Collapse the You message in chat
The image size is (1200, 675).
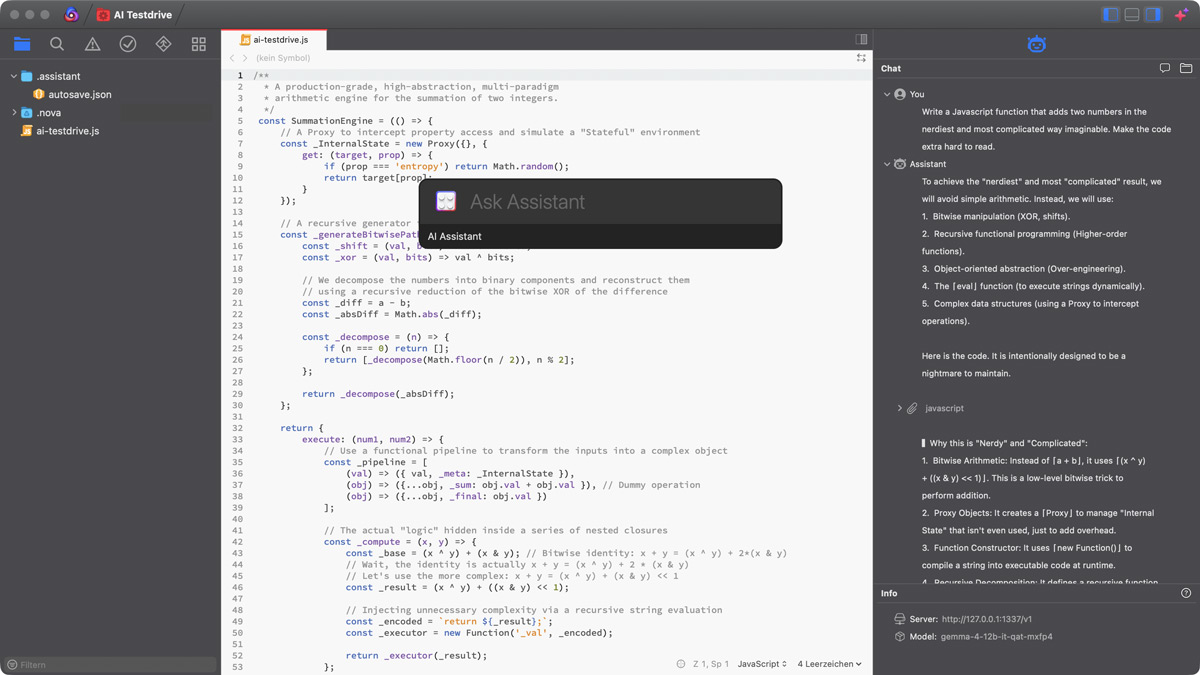pos(887,94)
